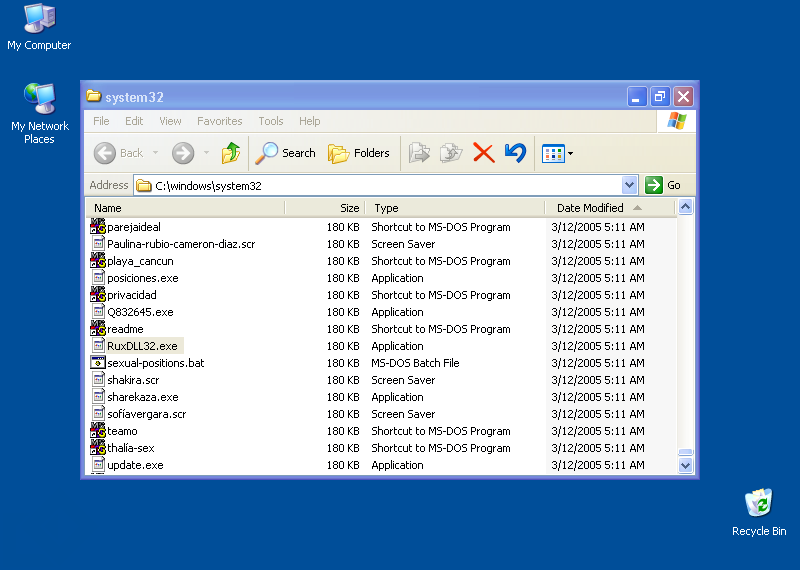The image size is (800, 570).
Task: Click the file name sharekaza.exe
Action: point(143,397)
